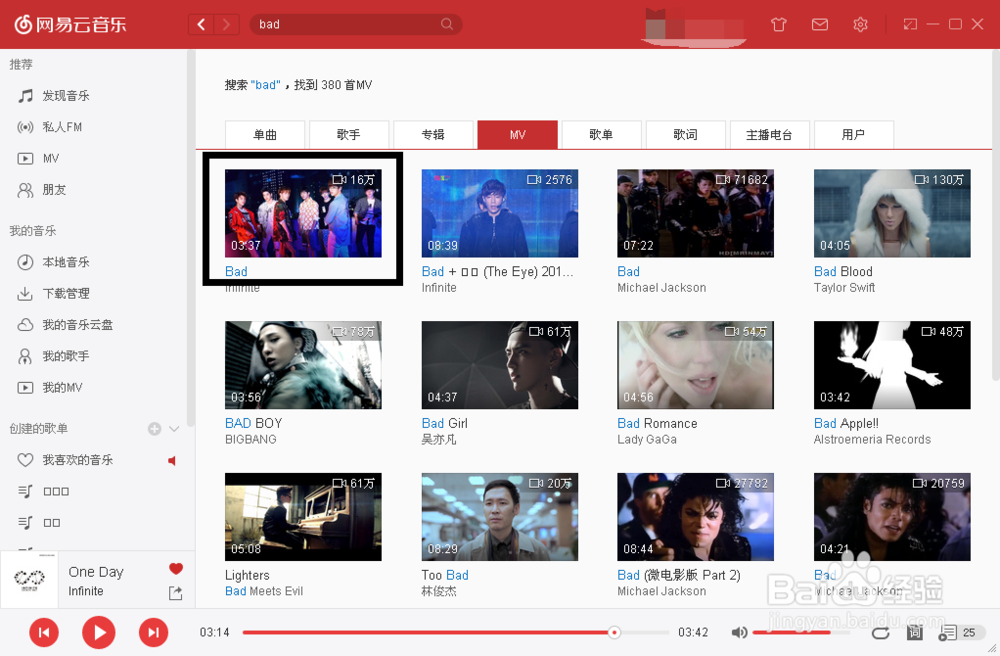
Task: Add a new playlist with plus icon
Action: 154,428
